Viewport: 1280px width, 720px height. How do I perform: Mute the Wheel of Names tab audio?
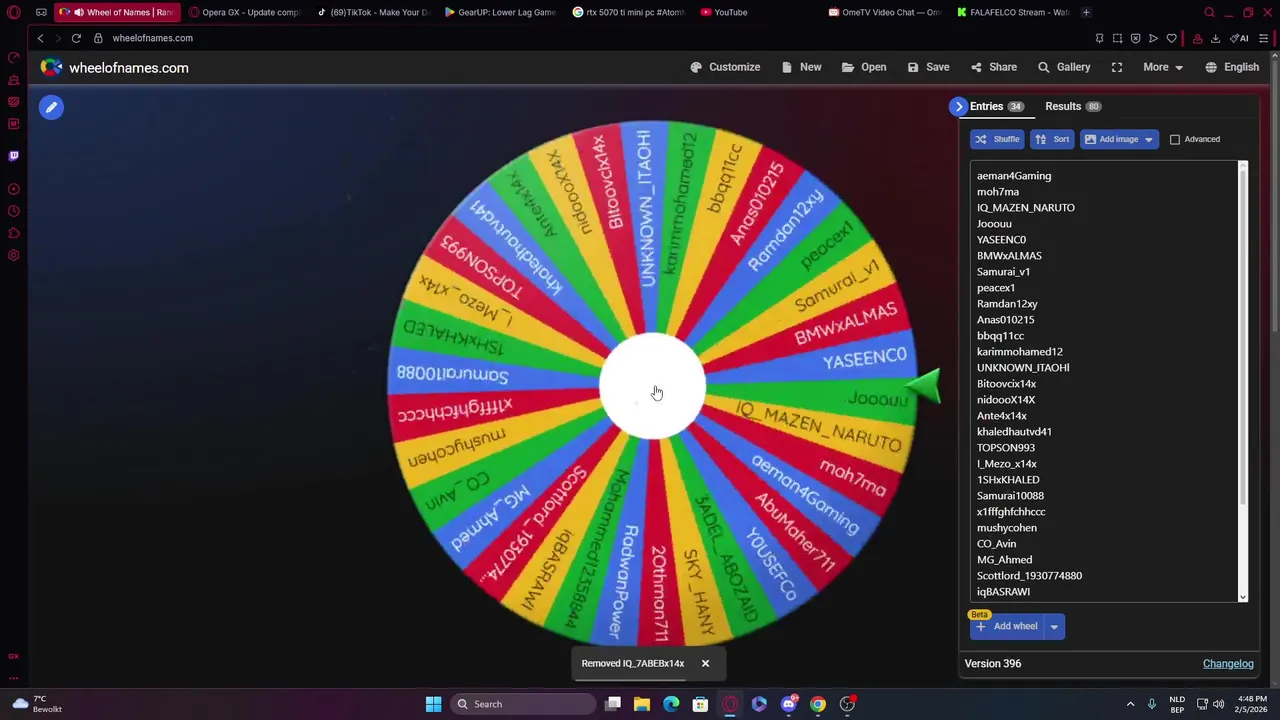[x=78, y=12]
